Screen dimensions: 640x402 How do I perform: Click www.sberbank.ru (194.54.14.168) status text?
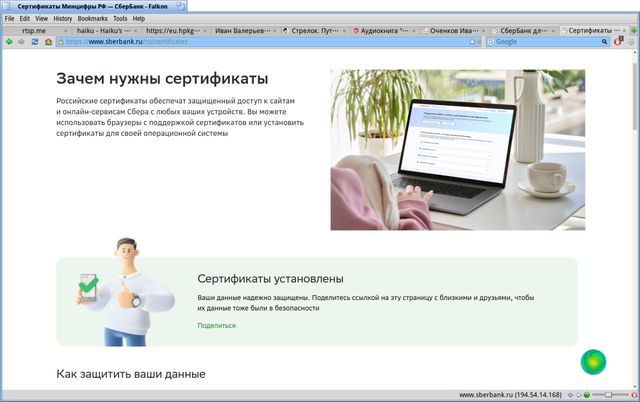pos(510,395)
